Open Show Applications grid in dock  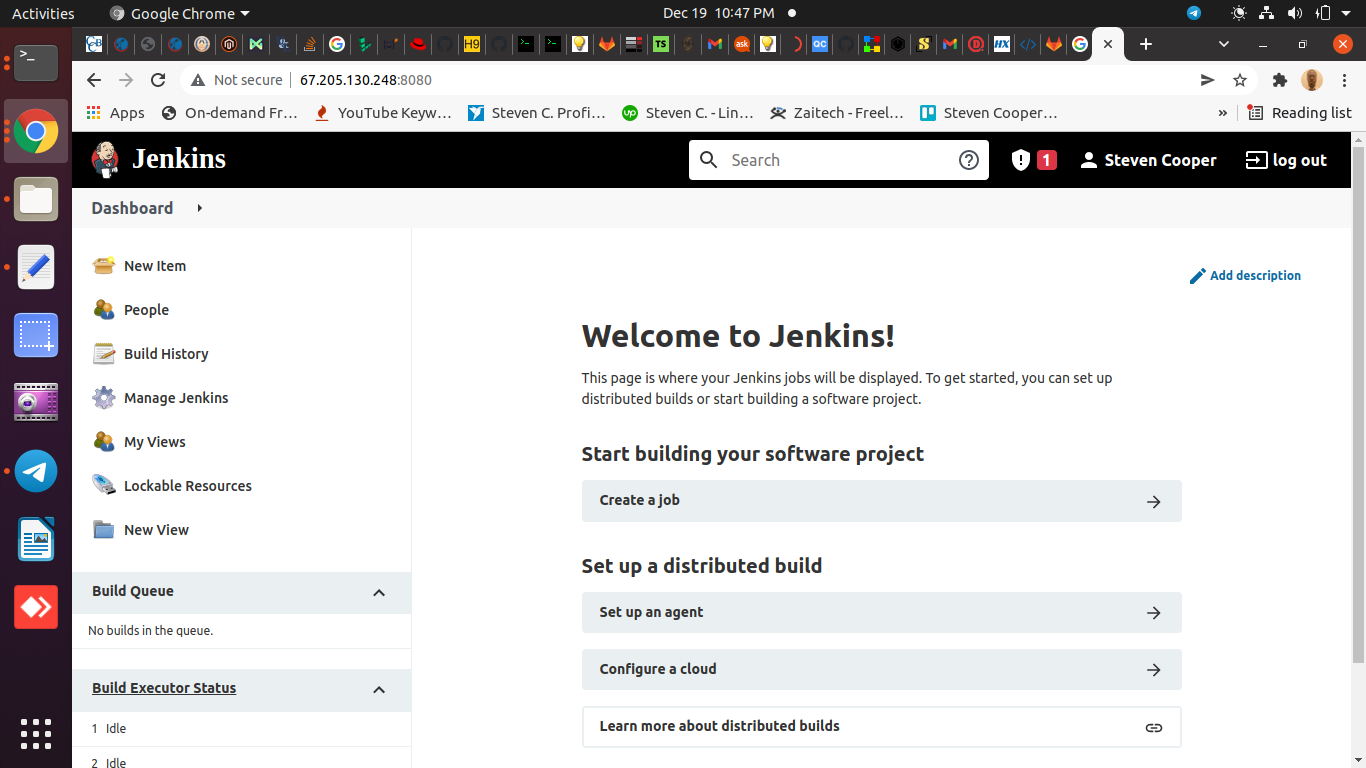[x=36, y=733]
